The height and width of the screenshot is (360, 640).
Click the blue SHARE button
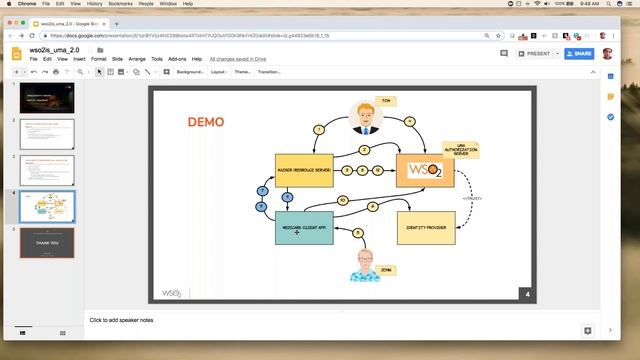pyautogui.click(x=579, y=53)
